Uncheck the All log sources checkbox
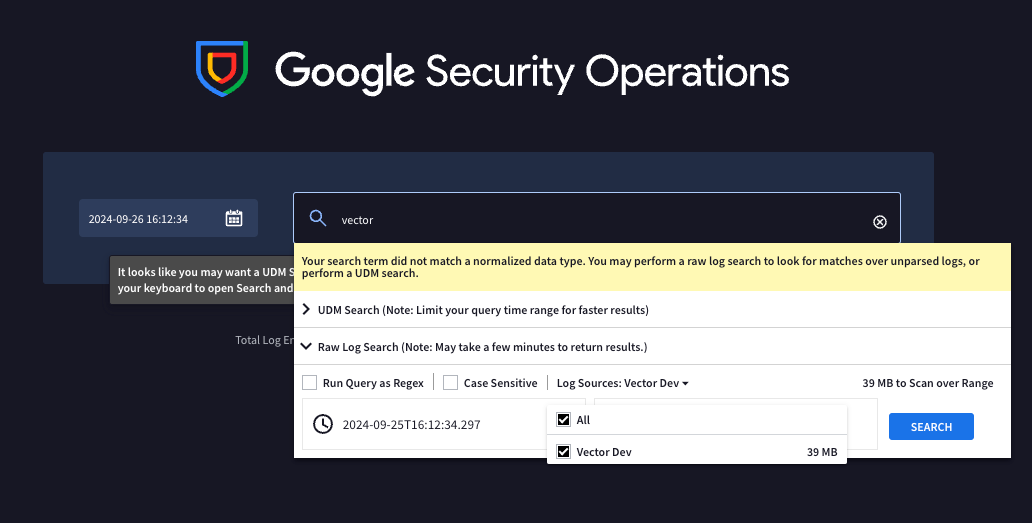This screenshot has width=1032, height=523. (564, 420)
